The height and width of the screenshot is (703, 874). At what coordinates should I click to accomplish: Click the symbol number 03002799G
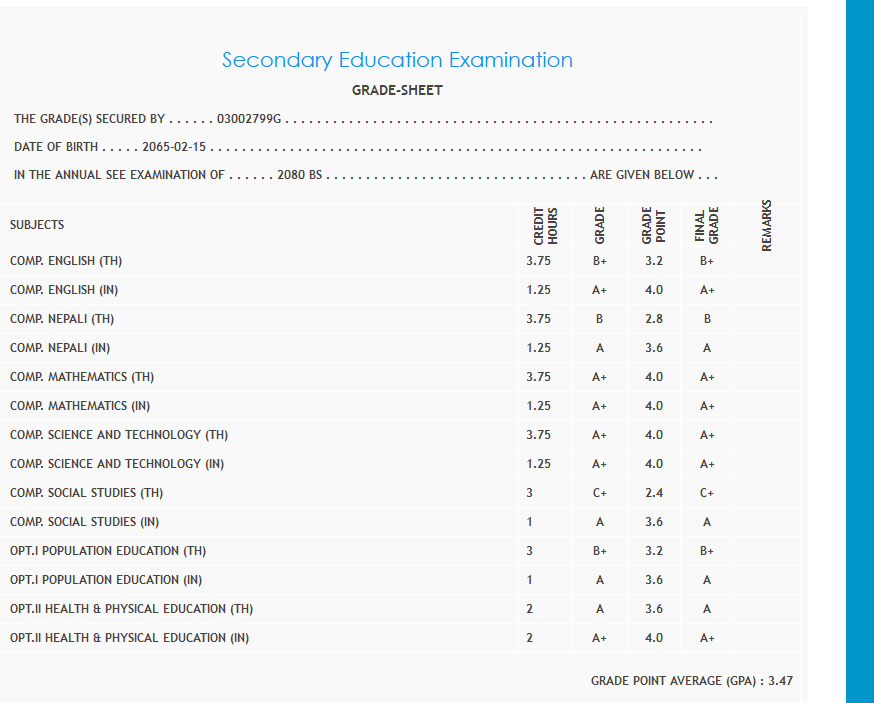click(x=250, y=119)
